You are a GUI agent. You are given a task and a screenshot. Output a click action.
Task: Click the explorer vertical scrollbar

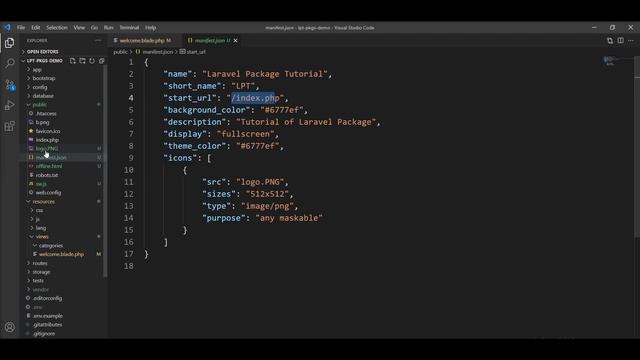[x=105, y=171]
